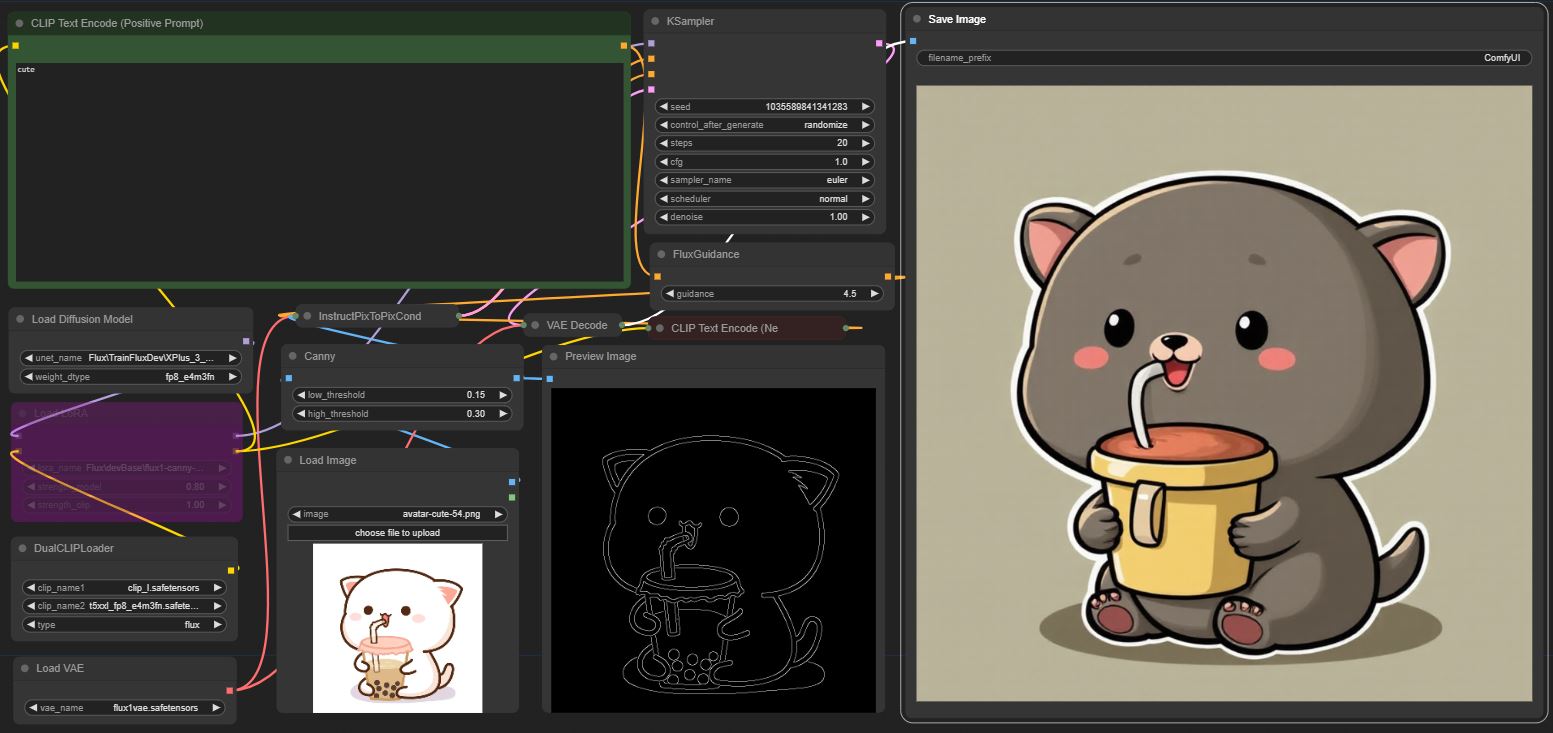This screenshot has height=733, width=1553.
Task: Select the KSampler node title
Action: tap(690, 21)
